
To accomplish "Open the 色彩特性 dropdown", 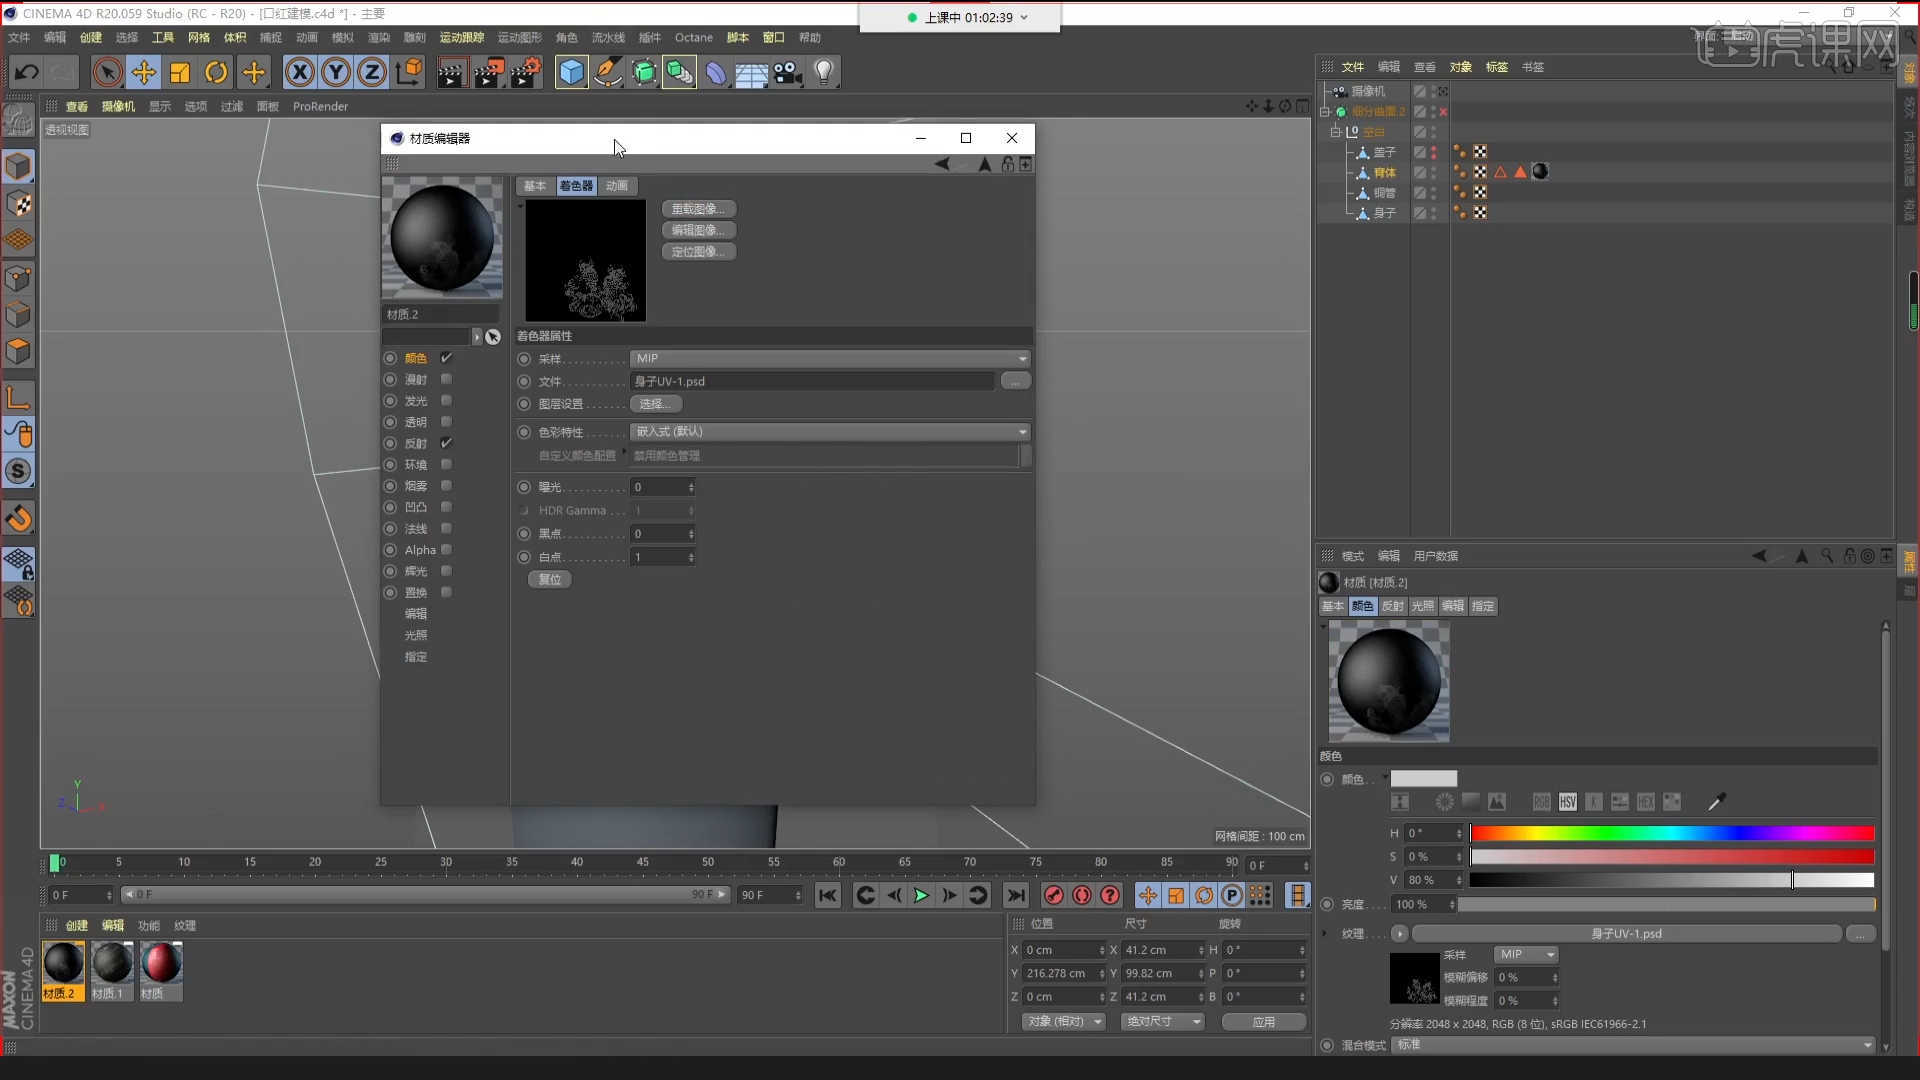I will [x=830, y=432].
